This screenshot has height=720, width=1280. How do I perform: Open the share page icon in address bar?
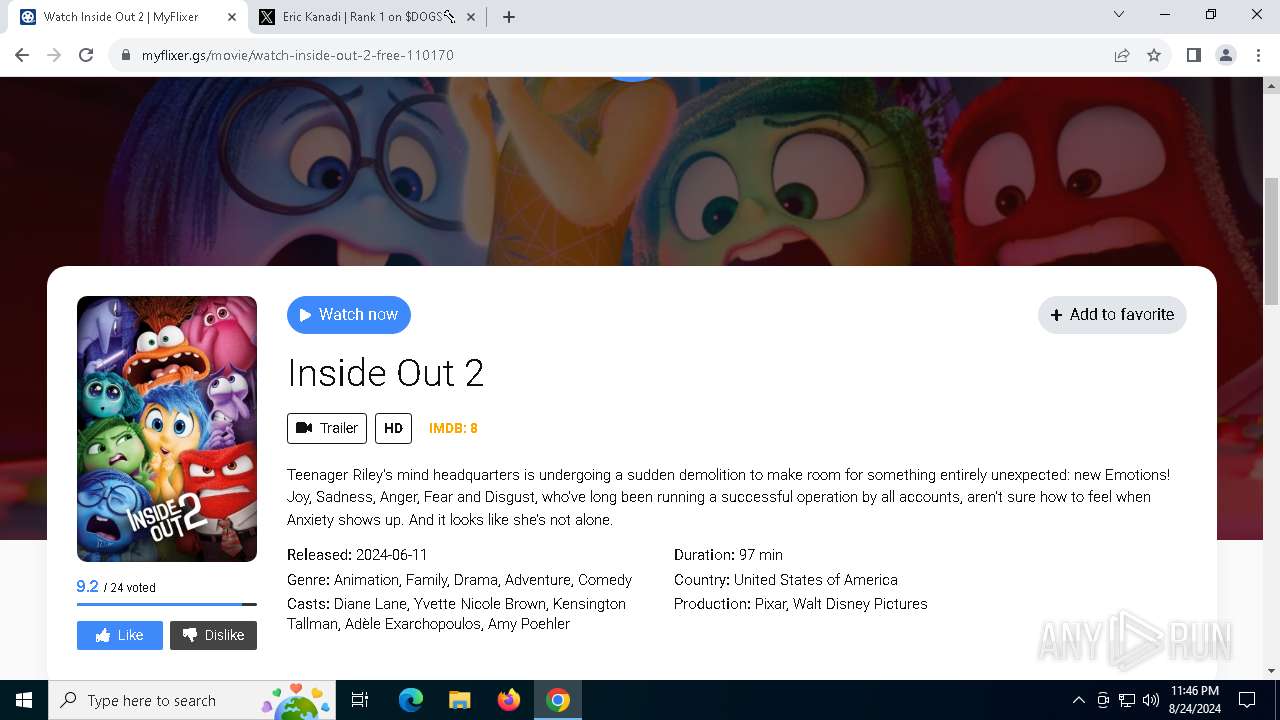point(1122,55)
